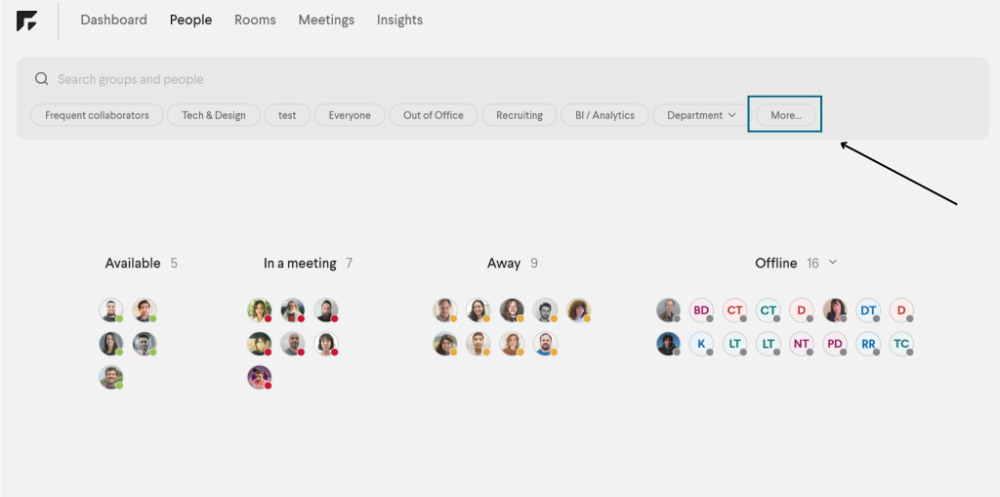This screenshot has height=497, width=1000.
Task: Click the Recruiting group button
Action: point(519,115)
